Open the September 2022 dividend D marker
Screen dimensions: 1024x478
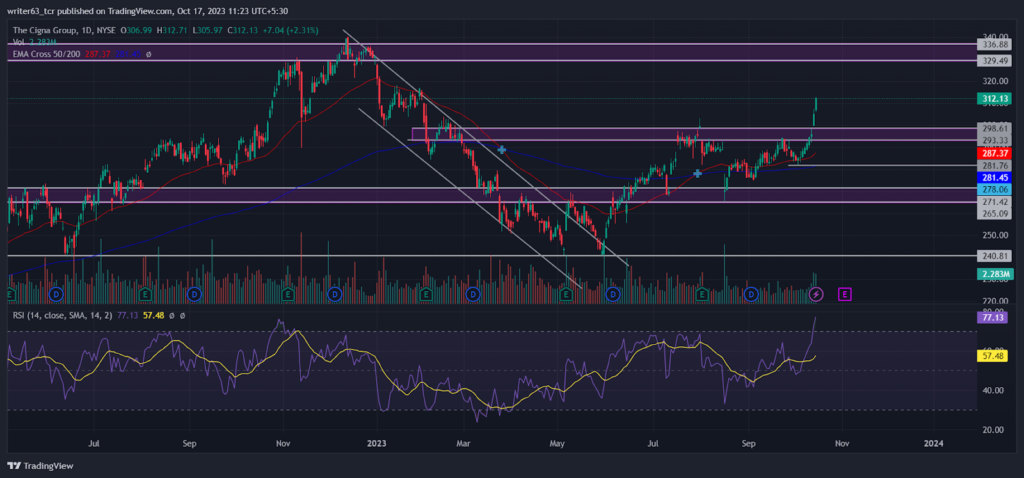coord(193,295)
